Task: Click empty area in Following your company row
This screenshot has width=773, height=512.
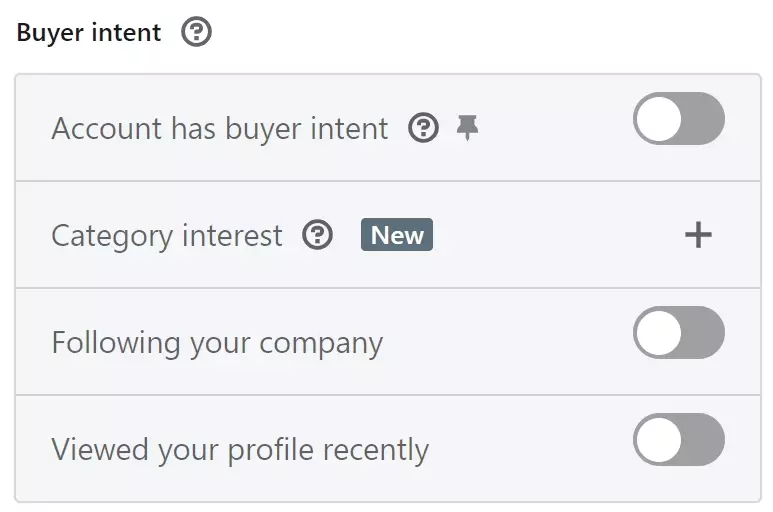Action: click(508, 341)
